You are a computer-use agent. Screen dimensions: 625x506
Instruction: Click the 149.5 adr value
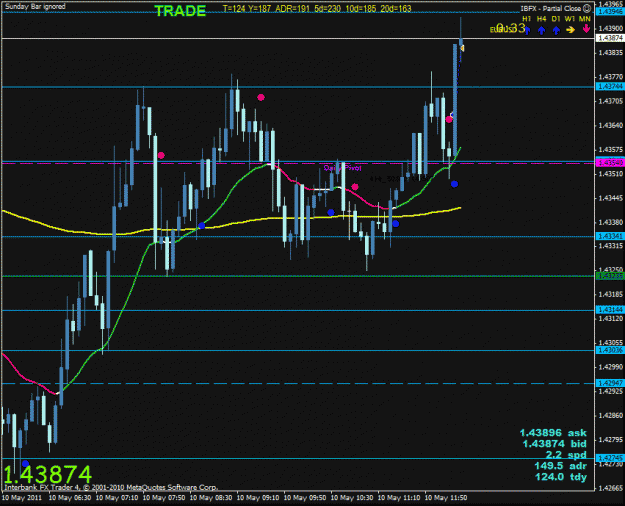coord(560,466)
